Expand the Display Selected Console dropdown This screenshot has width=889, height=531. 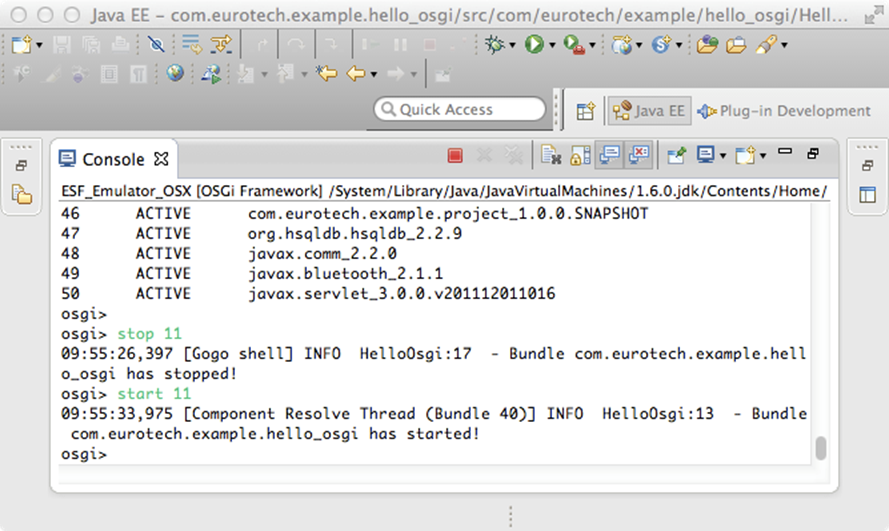pos(723,156)
